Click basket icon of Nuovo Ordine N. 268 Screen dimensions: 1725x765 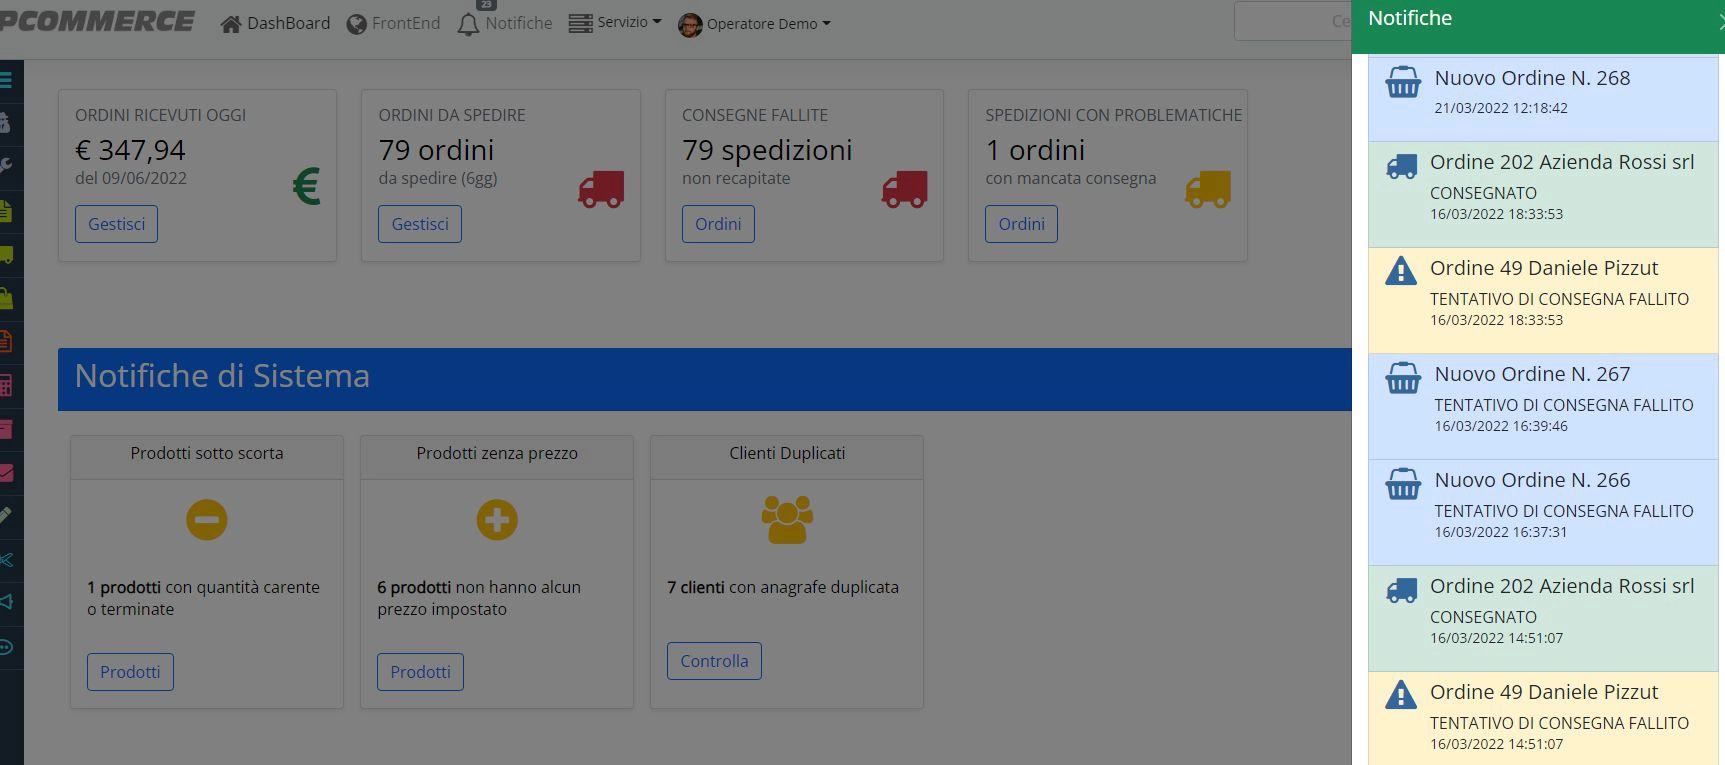click(1403, 82)
